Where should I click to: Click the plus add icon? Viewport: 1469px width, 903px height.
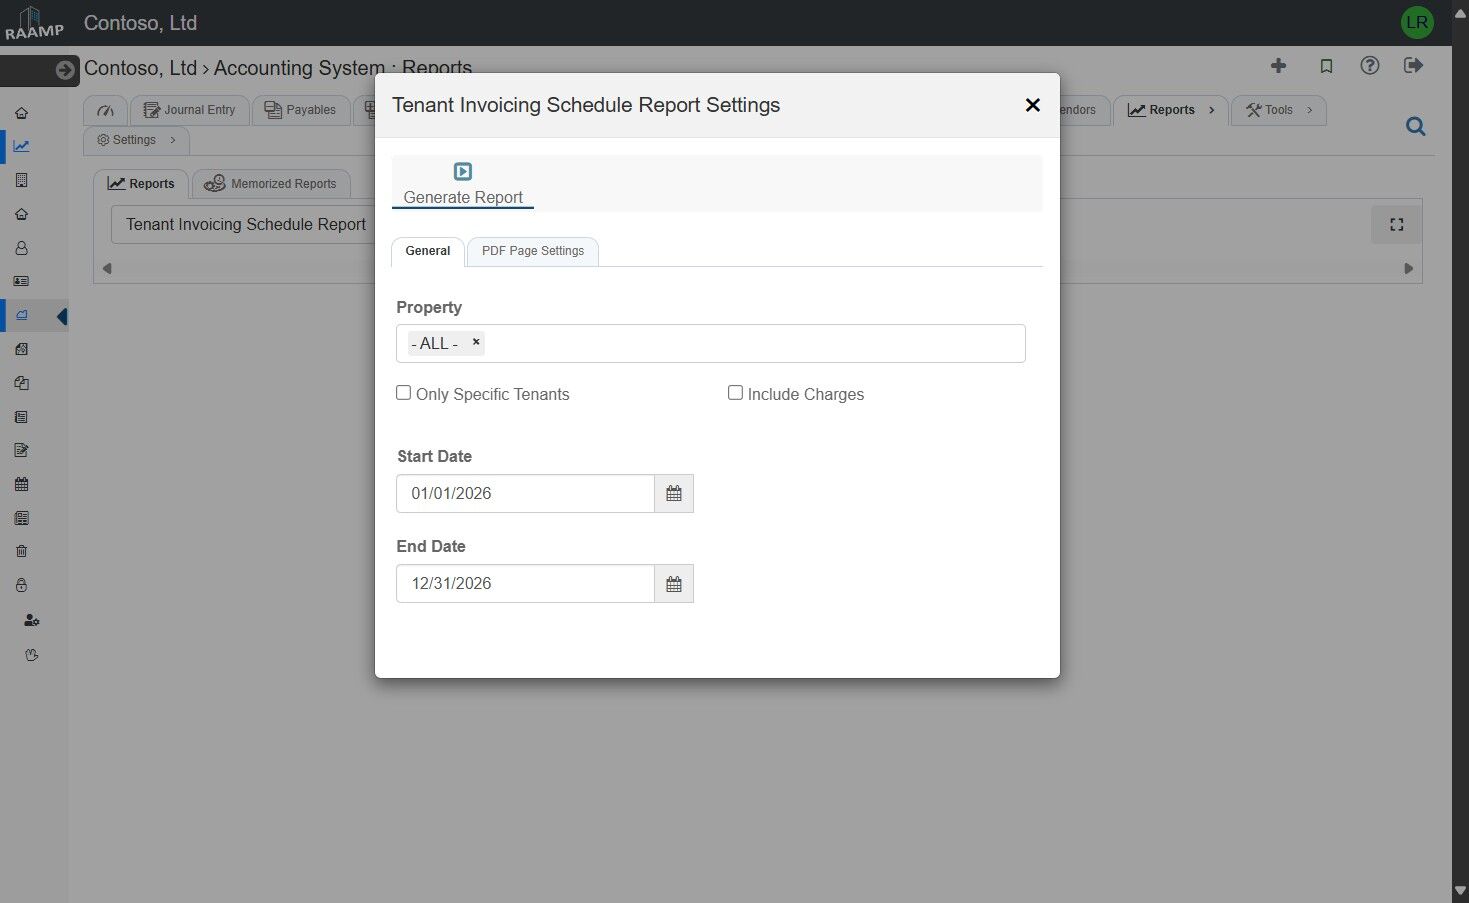click(1278, 66)
